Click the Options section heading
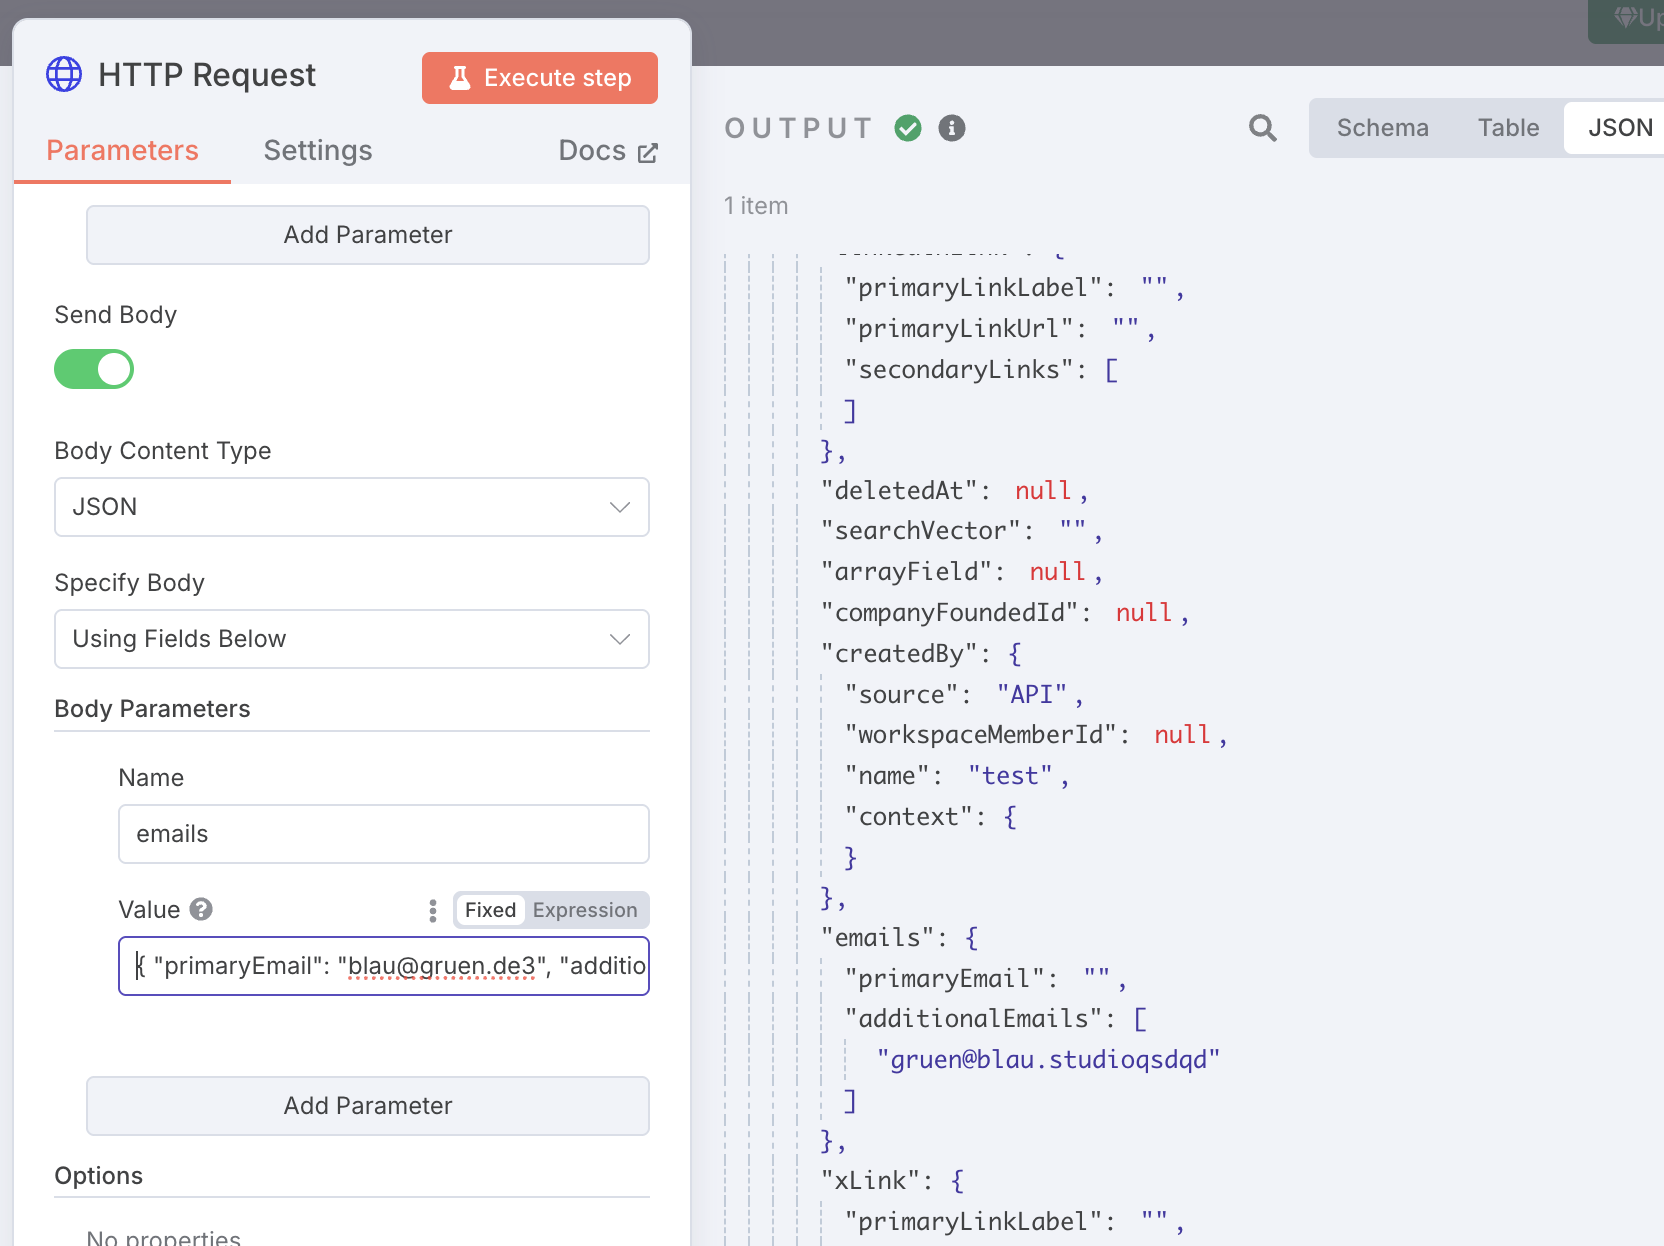Viewport: 1664px width, 1246px height. (x=98, y=1176)
